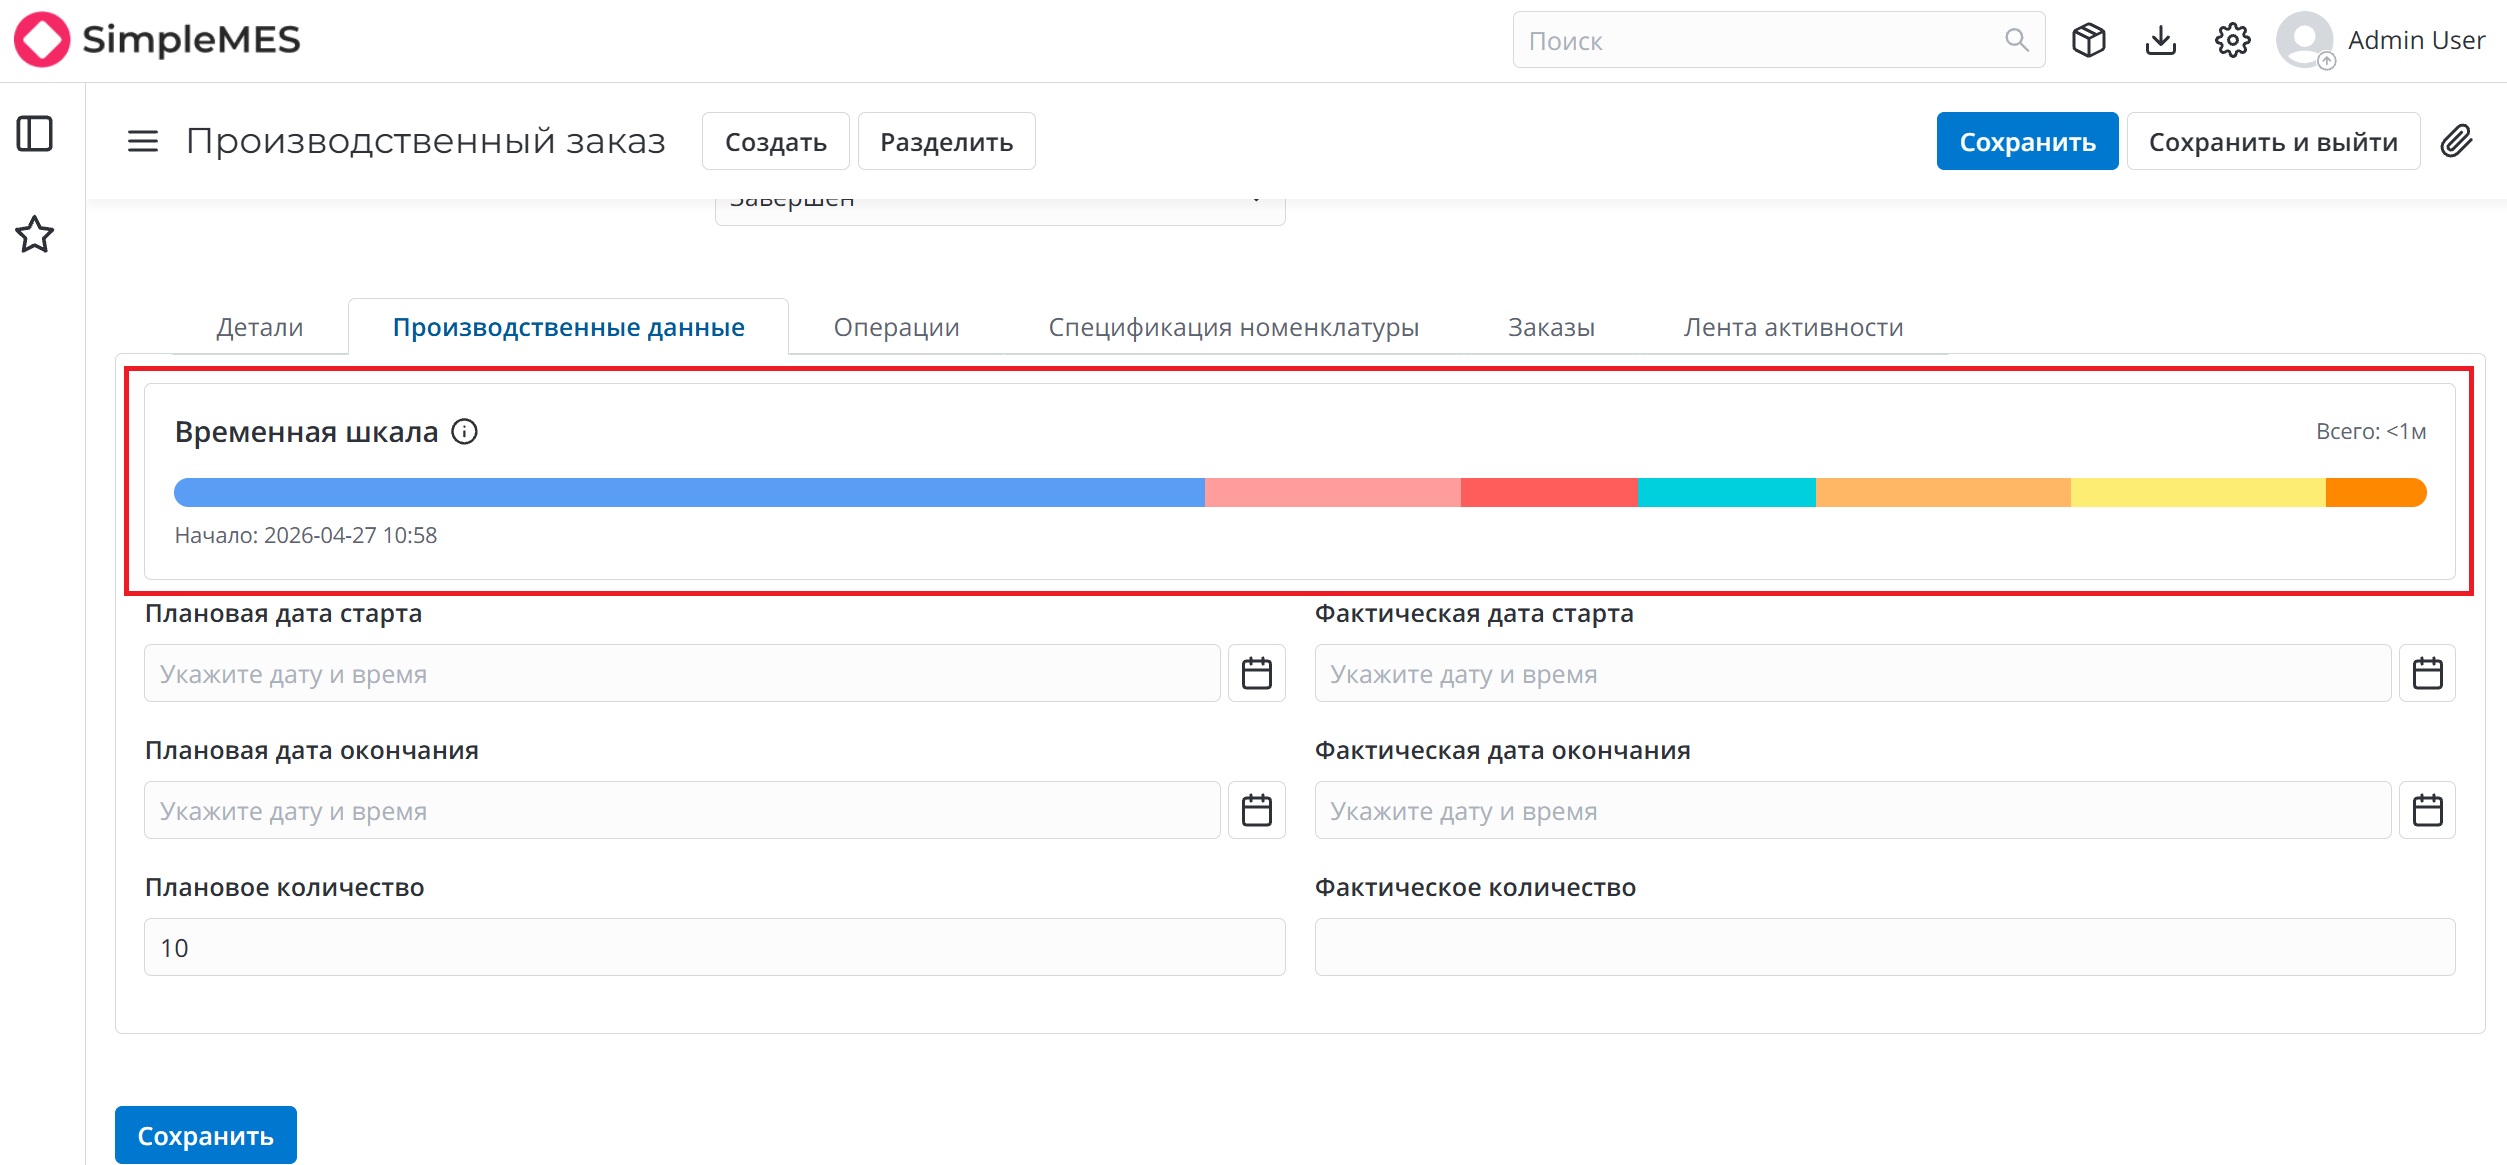Click the top blue Сохранить button

(2027, 141)
